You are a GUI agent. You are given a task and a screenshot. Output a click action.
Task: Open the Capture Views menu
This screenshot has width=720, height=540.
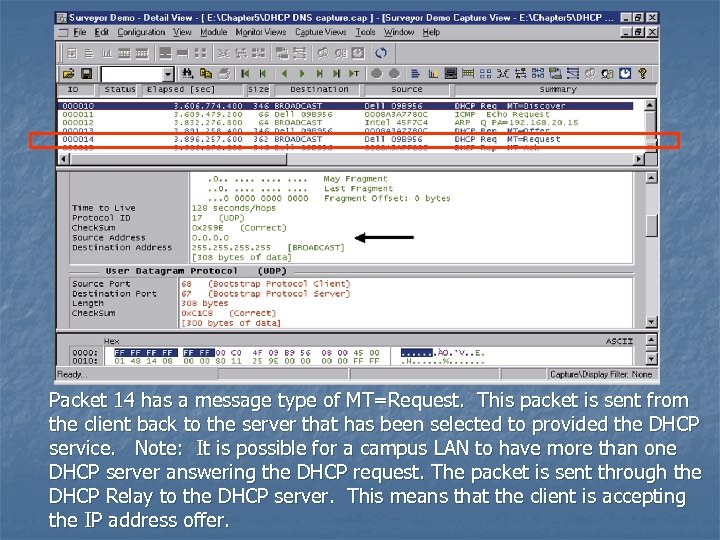[x=321, y=32]
